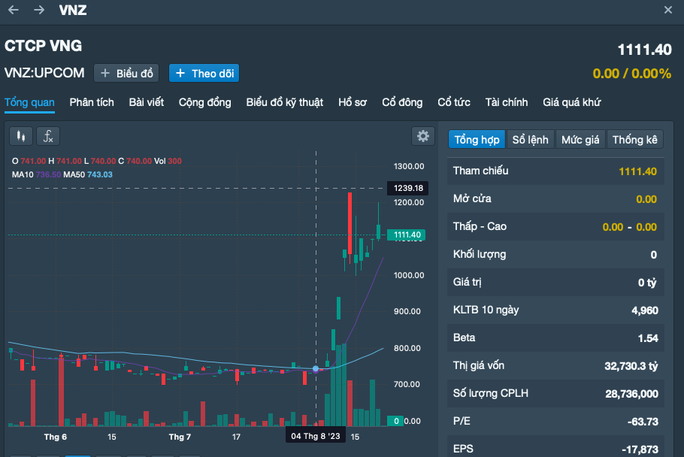
Task: Close the VNZ panel
Action: tap(668, 10)
